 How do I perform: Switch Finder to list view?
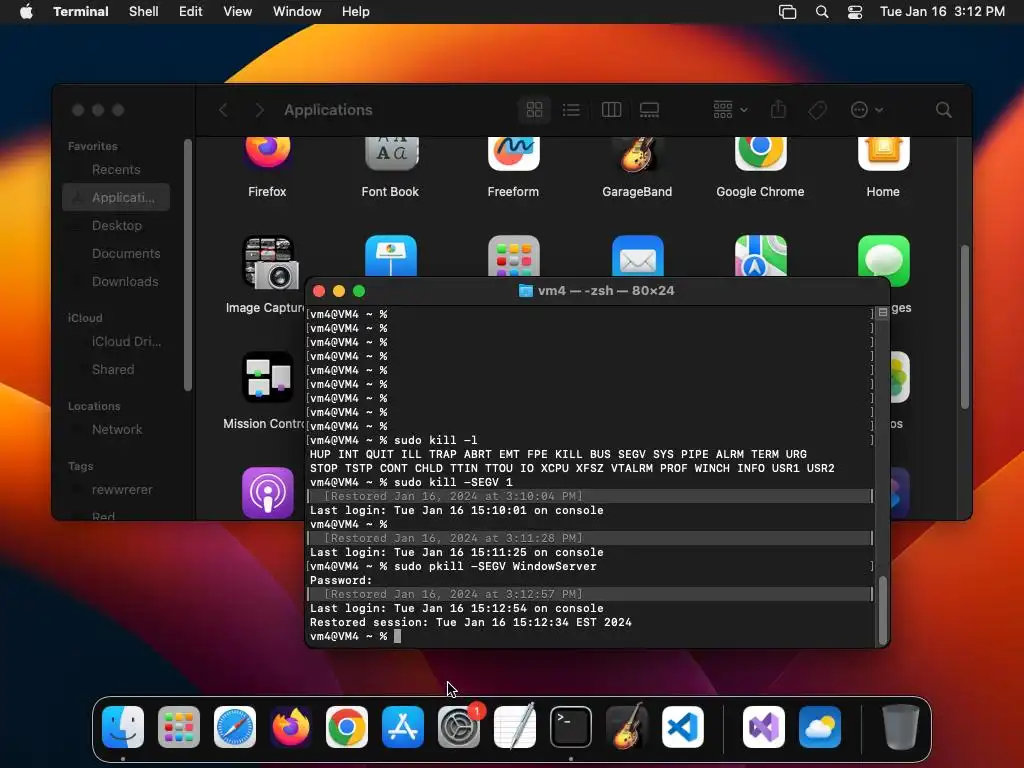pos(571,110)
